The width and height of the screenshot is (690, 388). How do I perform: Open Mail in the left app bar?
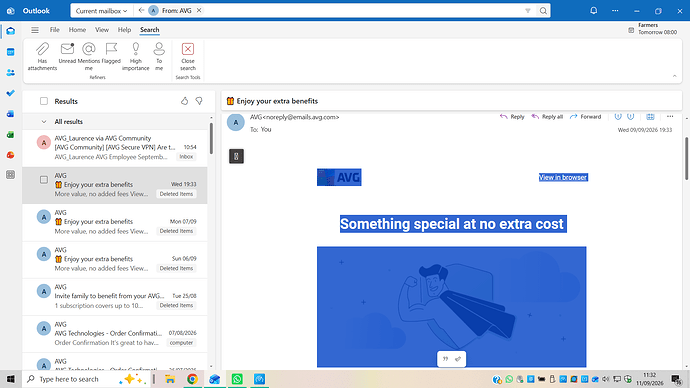pyautogui.click(x=11, y=31)
